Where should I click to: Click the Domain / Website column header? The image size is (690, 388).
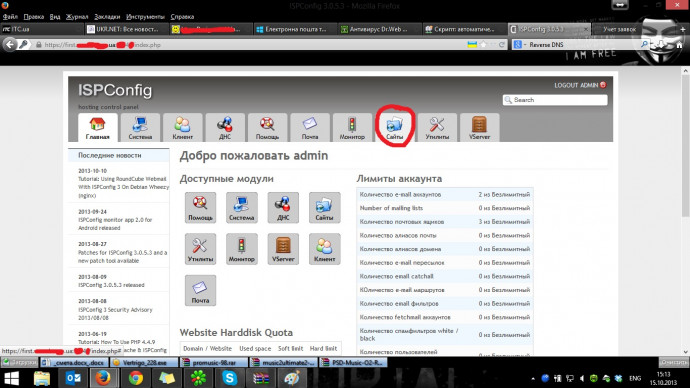(207, 348)
